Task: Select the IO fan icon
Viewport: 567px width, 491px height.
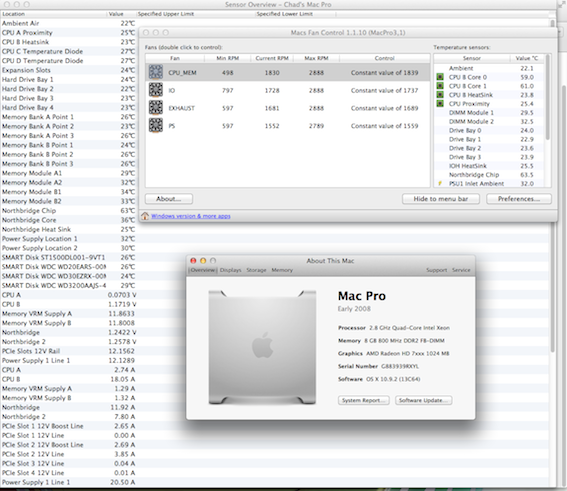Action: pos(156,90)
